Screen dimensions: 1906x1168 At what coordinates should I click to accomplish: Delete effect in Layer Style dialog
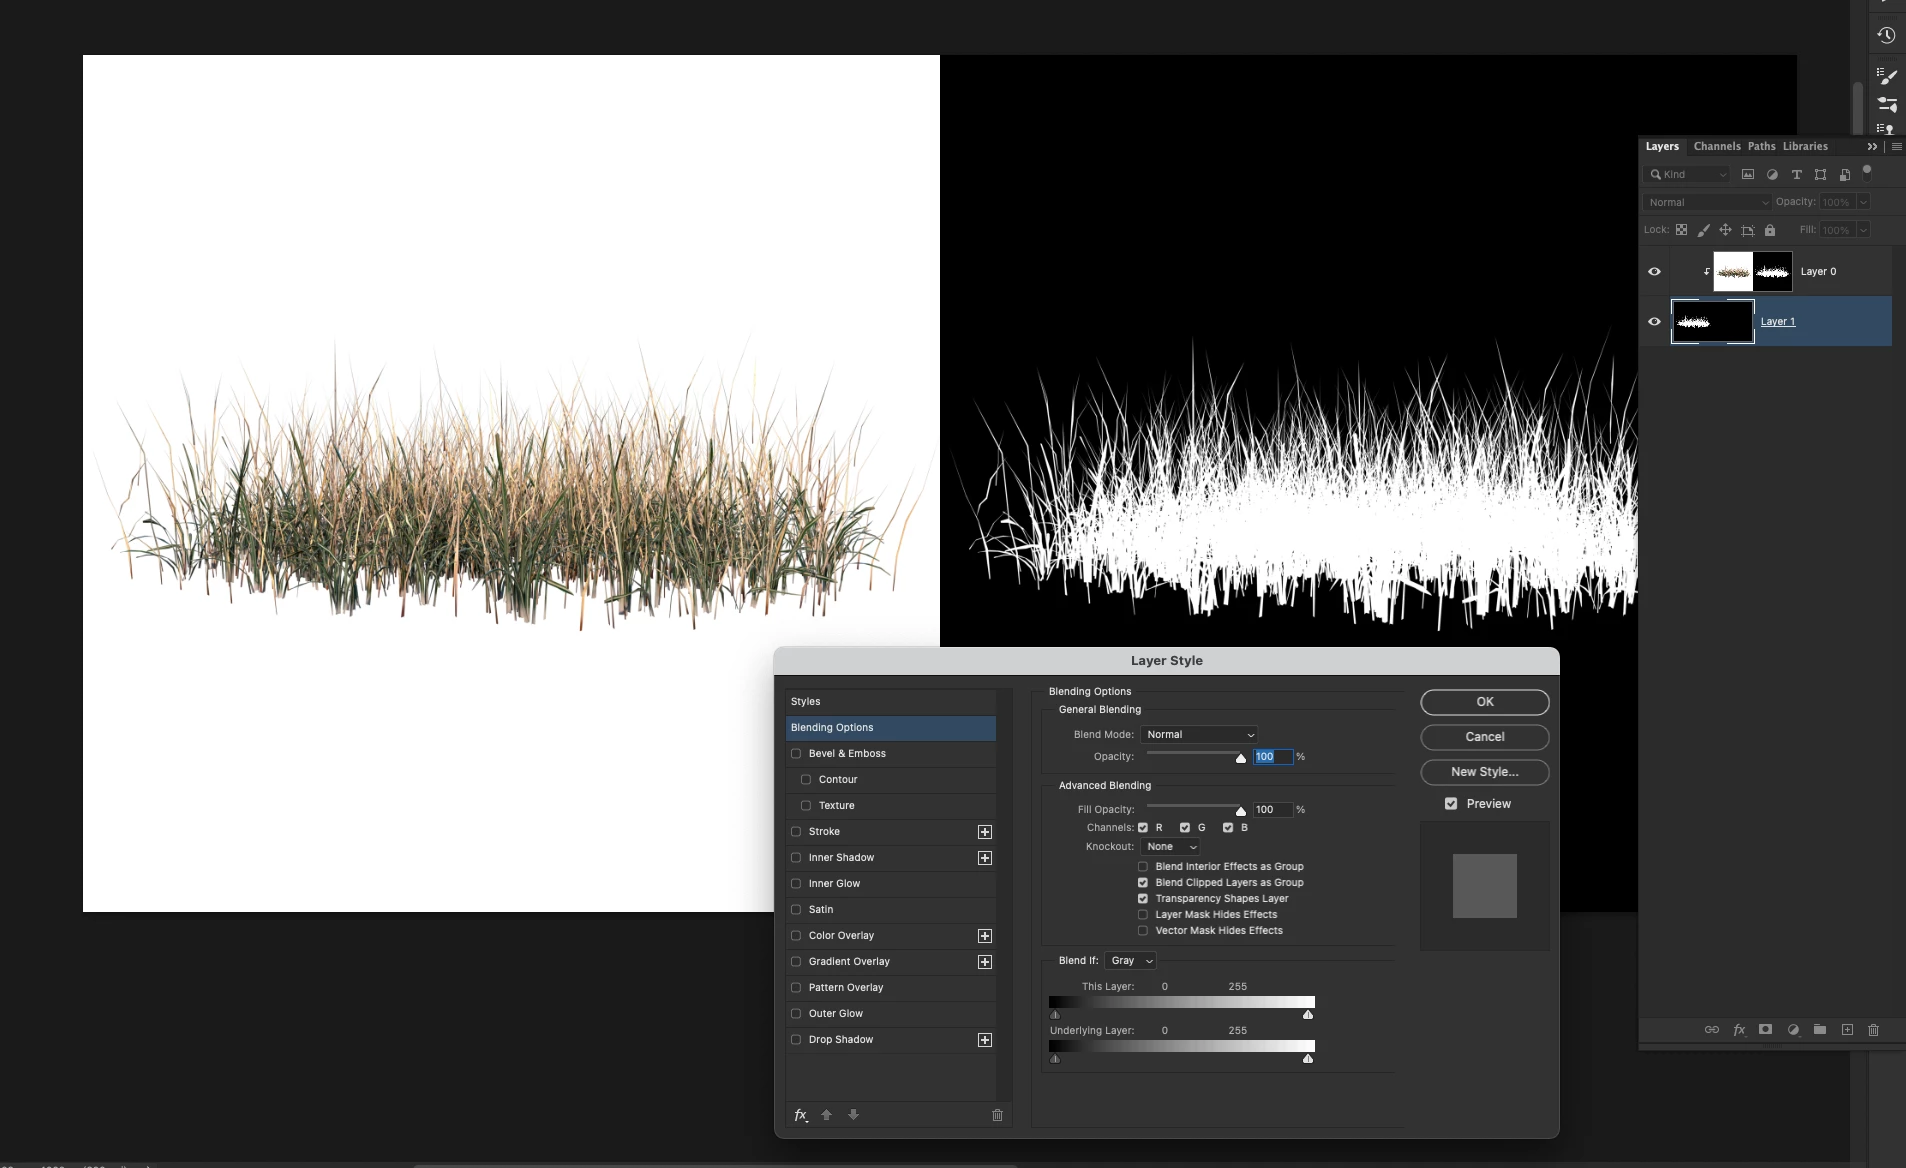point(997,1115)
